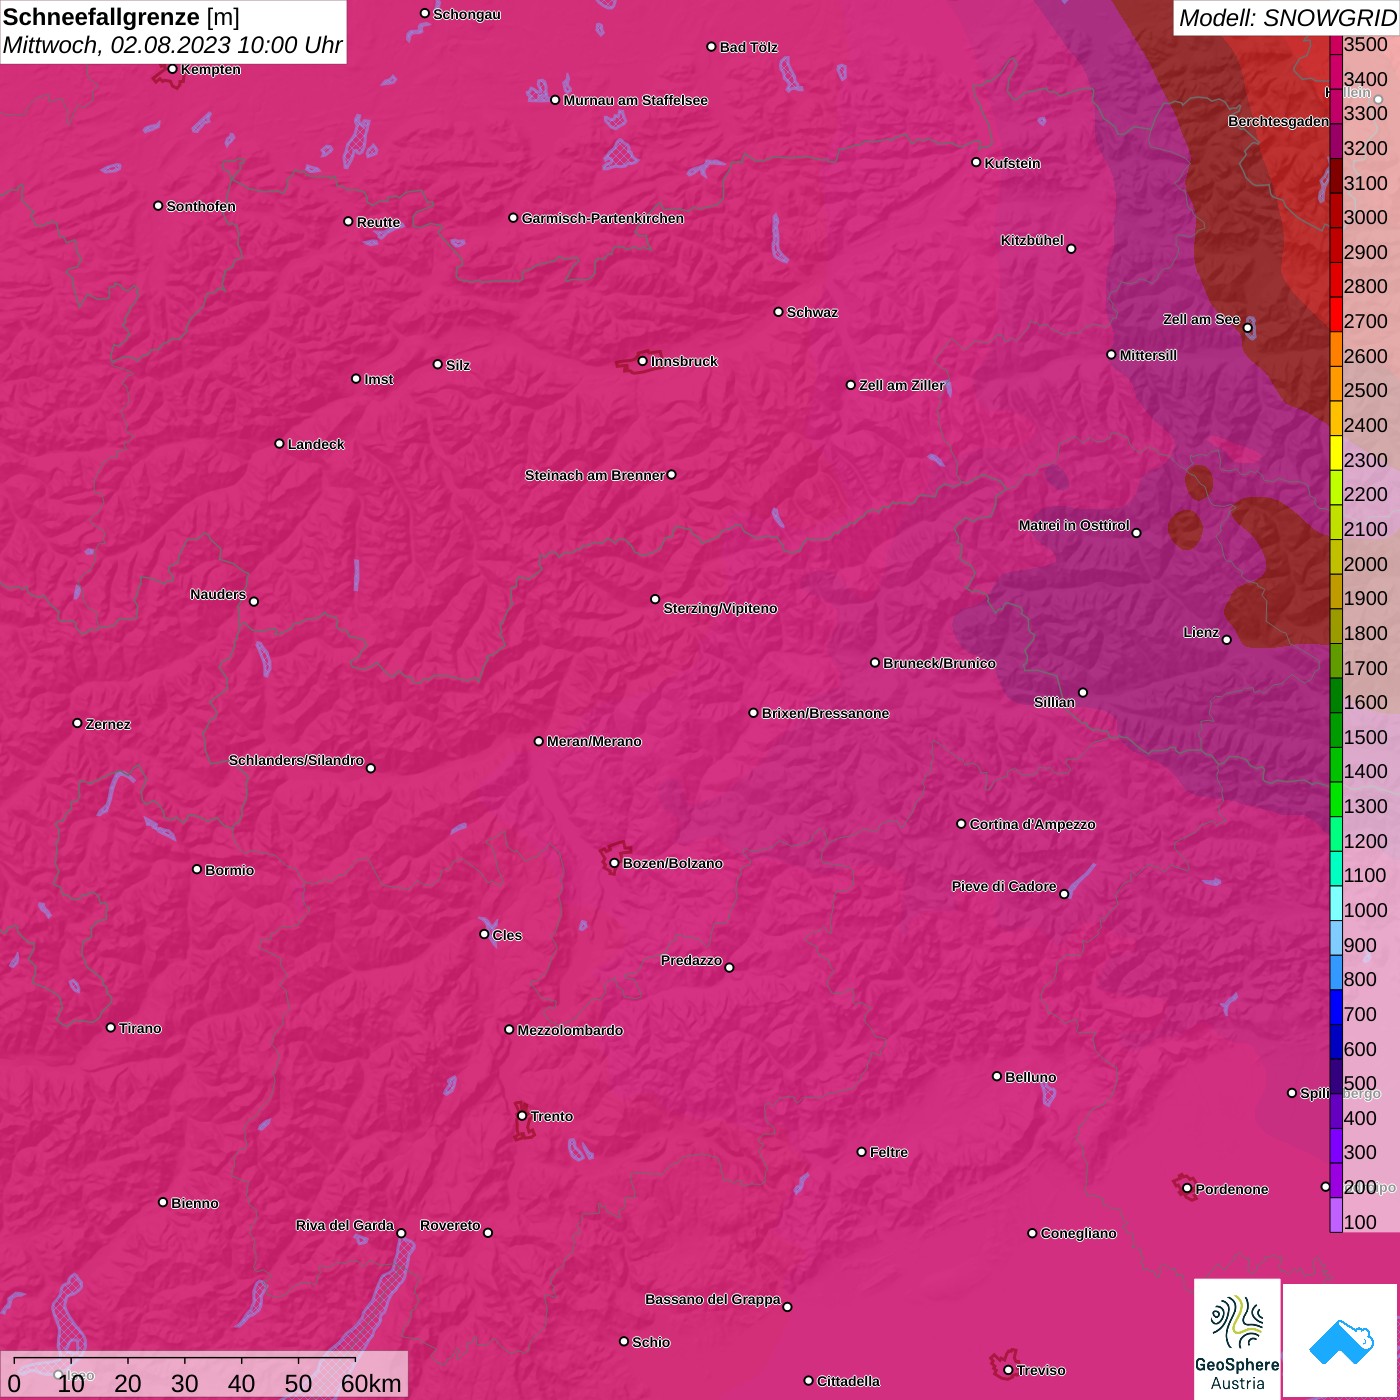
Task: Click the Predazzo label
Action: click(691, 960)
